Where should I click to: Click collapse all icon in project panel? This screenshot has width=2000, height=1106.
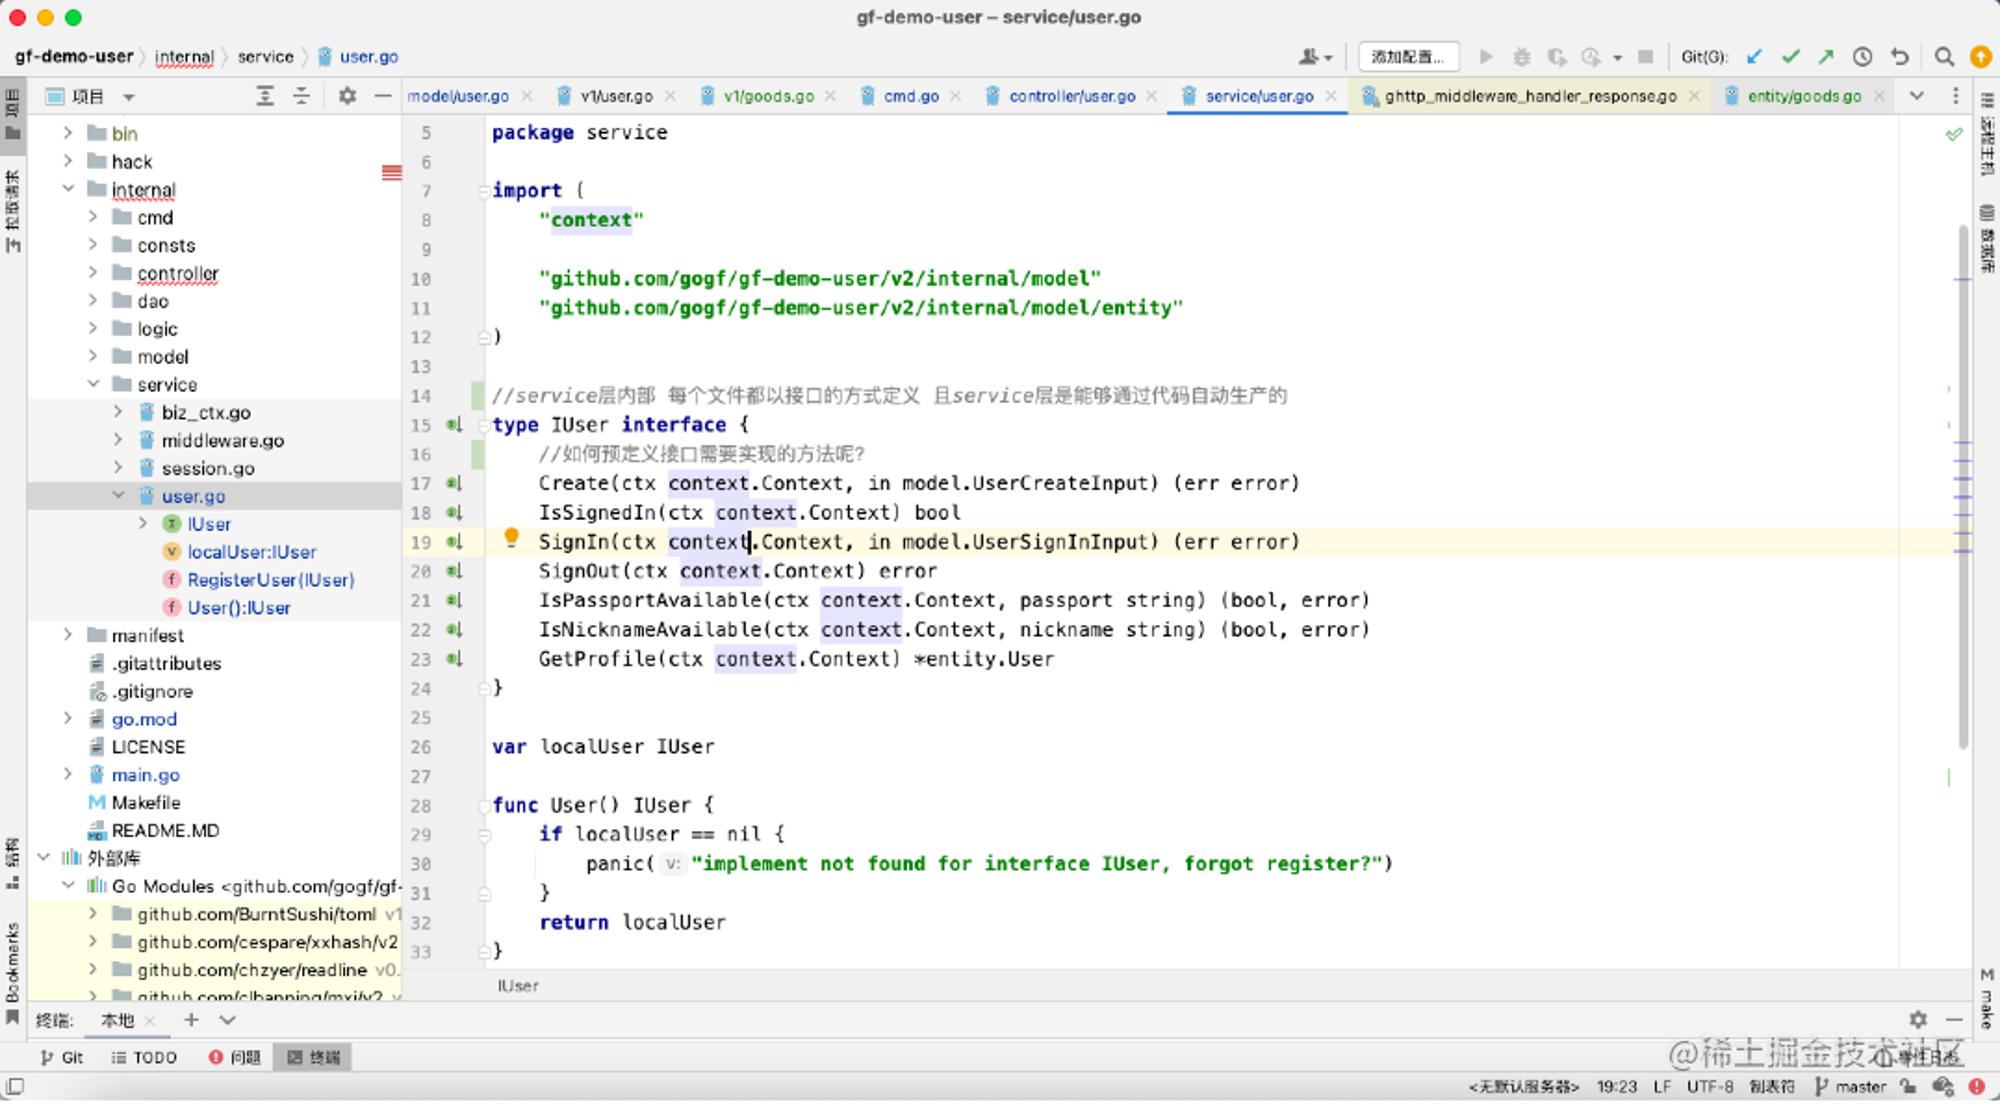coord(301,96)
